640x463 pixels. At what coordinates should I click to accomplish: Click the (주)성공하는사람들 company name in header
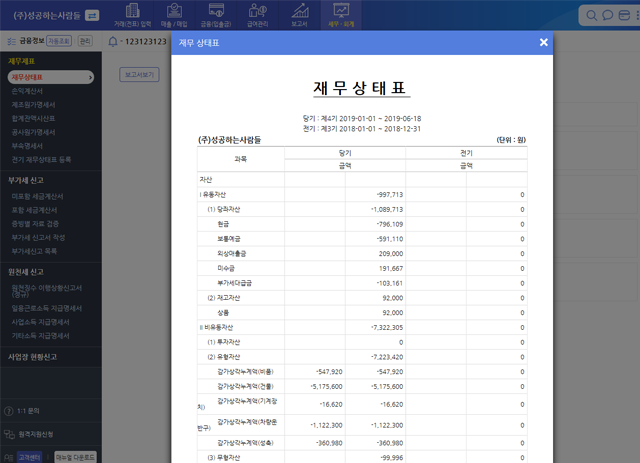pyautogui.click(x=47, y=16)
